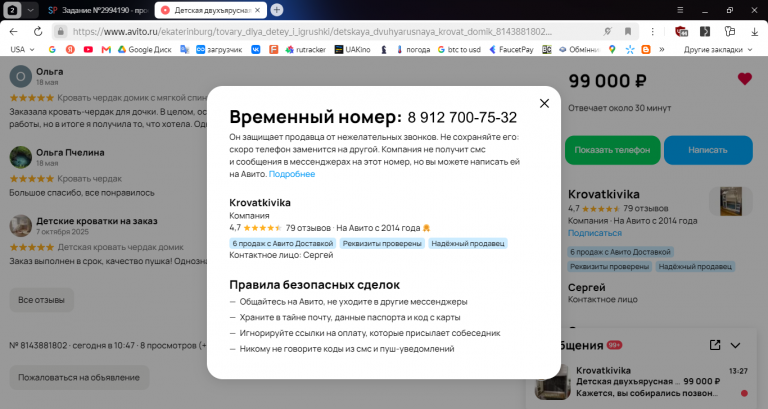Click the Написать button
The height and width of the screenshot is (409, 768).
708,150
